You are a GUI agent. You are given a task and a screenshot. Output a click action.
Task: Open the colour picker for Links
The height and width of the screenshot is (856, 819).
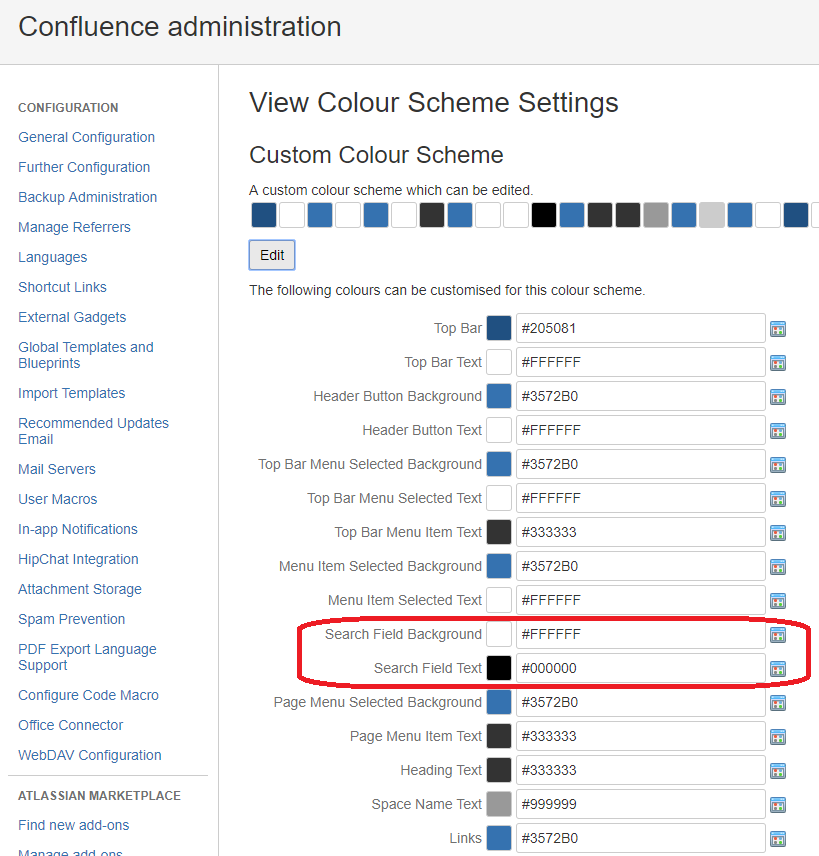(778, 838)
